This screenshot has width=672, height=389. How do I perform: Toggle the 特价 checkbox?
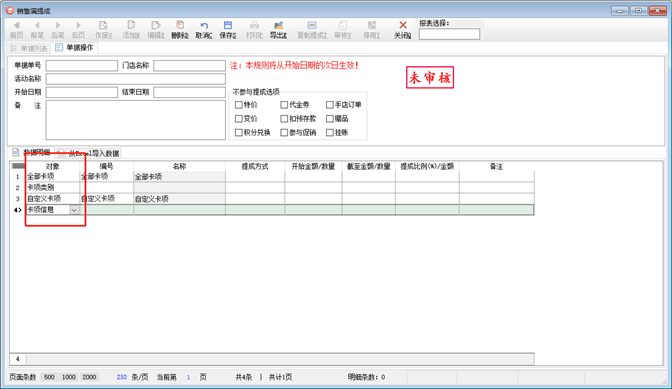tap(239, 105)
